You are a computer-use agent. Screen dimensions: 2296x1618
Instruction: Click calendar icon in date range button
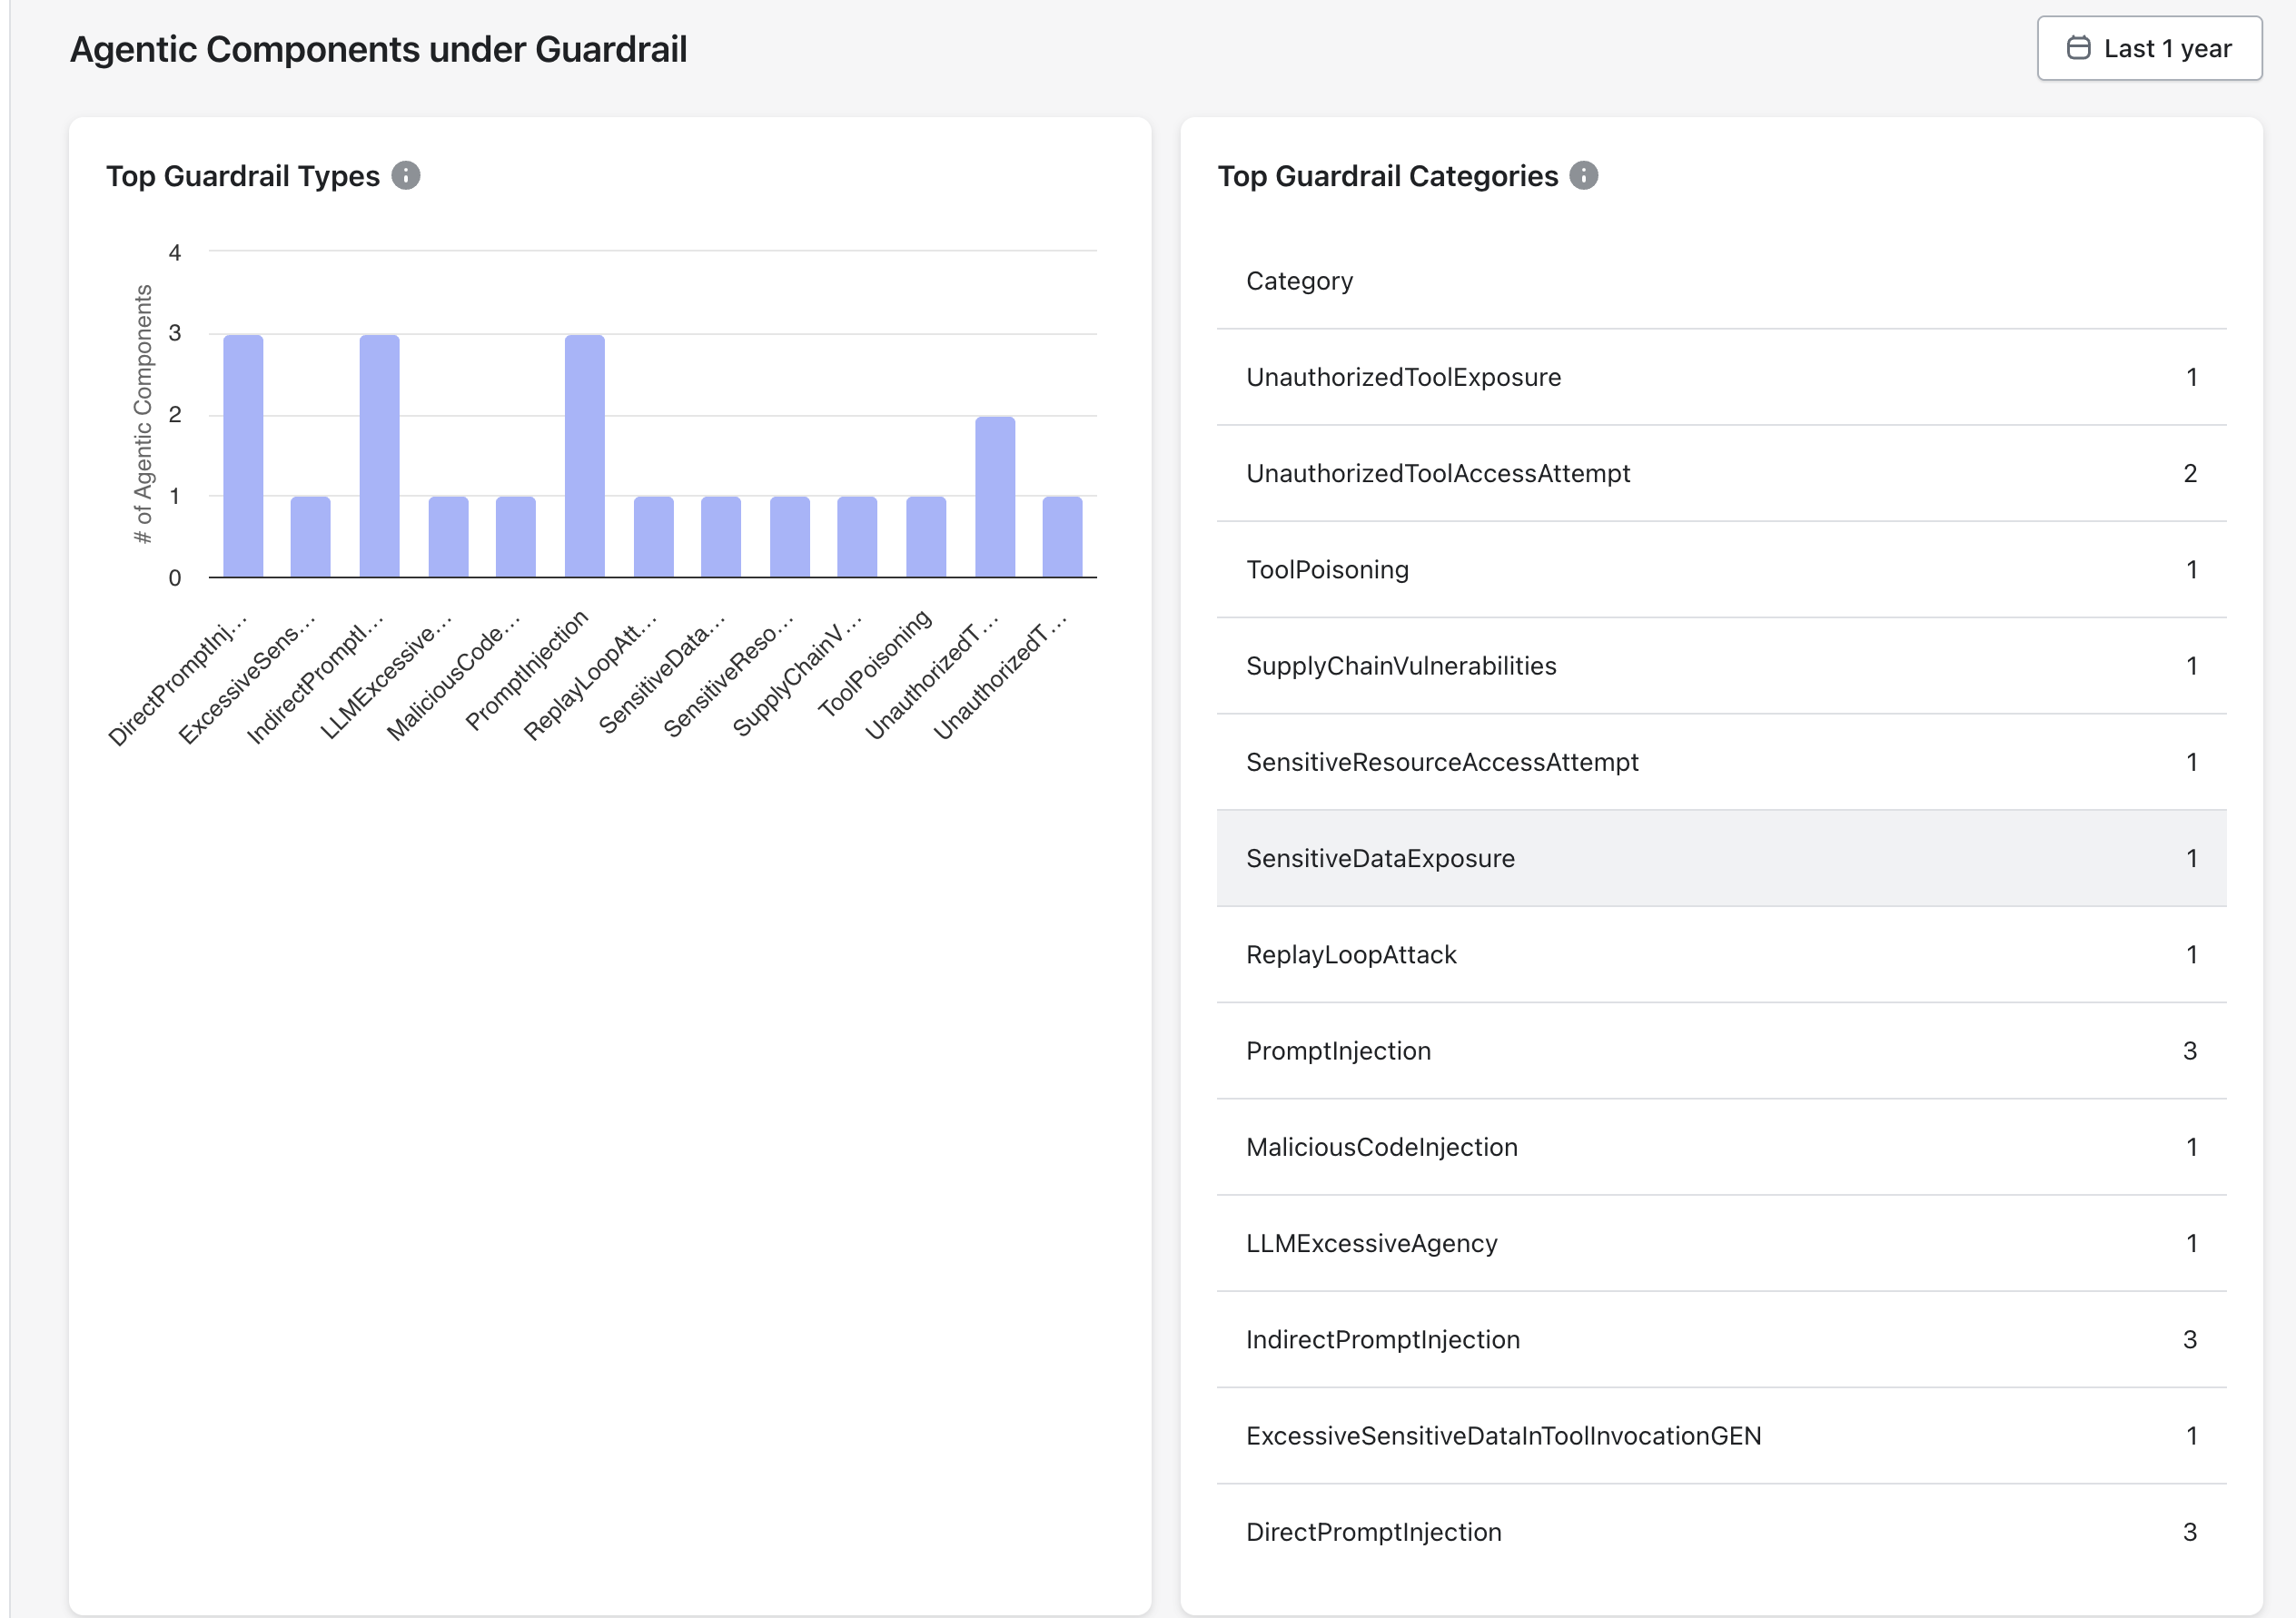[2078, 48]
